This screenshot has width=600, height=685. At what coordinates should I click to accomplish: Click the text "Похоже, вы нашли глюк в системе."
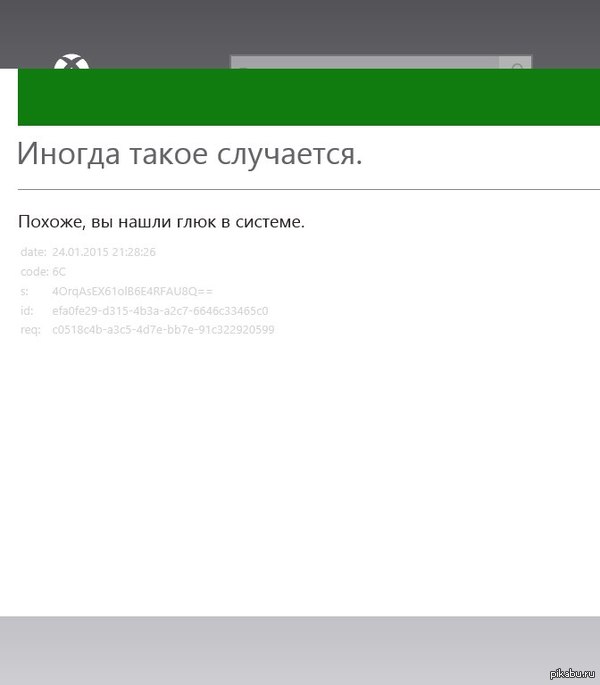point(161,222)
